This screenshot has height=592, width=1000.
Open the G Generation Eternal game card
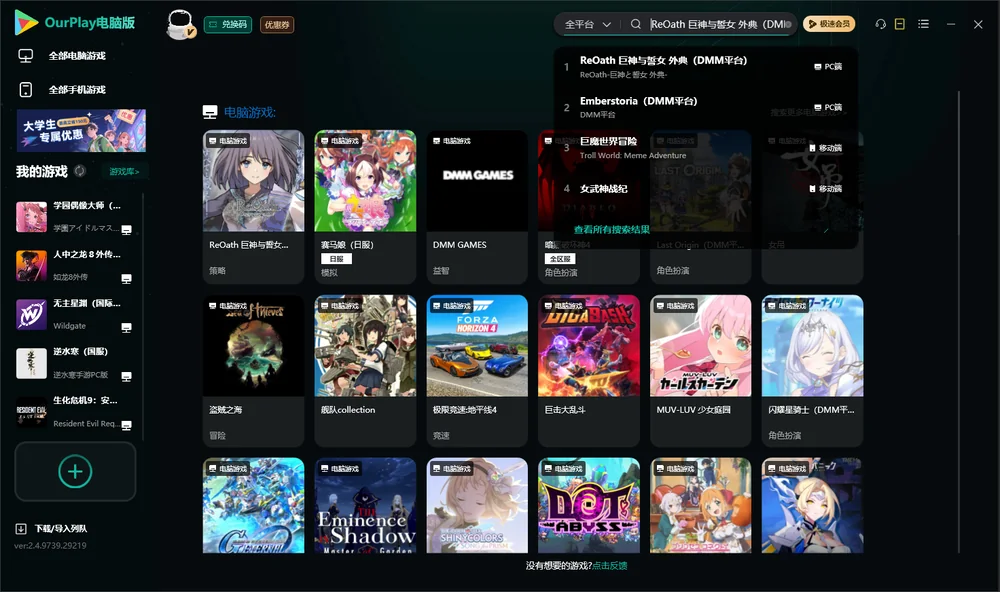(x=253, y=505)
